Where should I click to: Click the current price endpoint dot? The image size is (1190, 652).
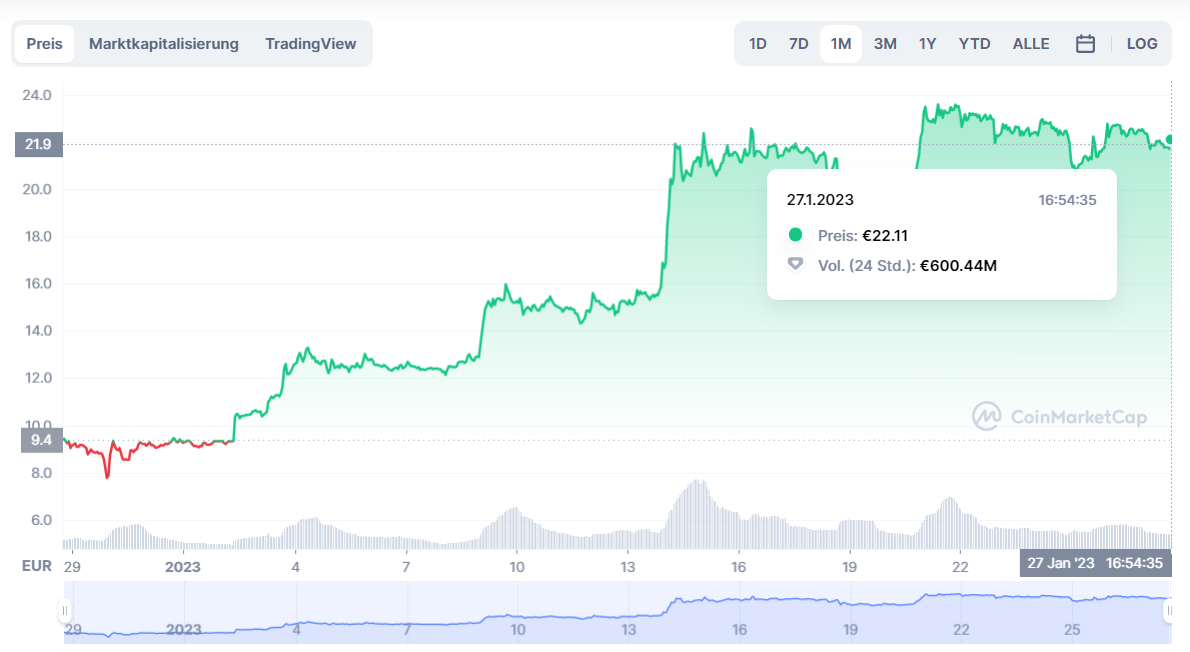tap(1170, 140)
